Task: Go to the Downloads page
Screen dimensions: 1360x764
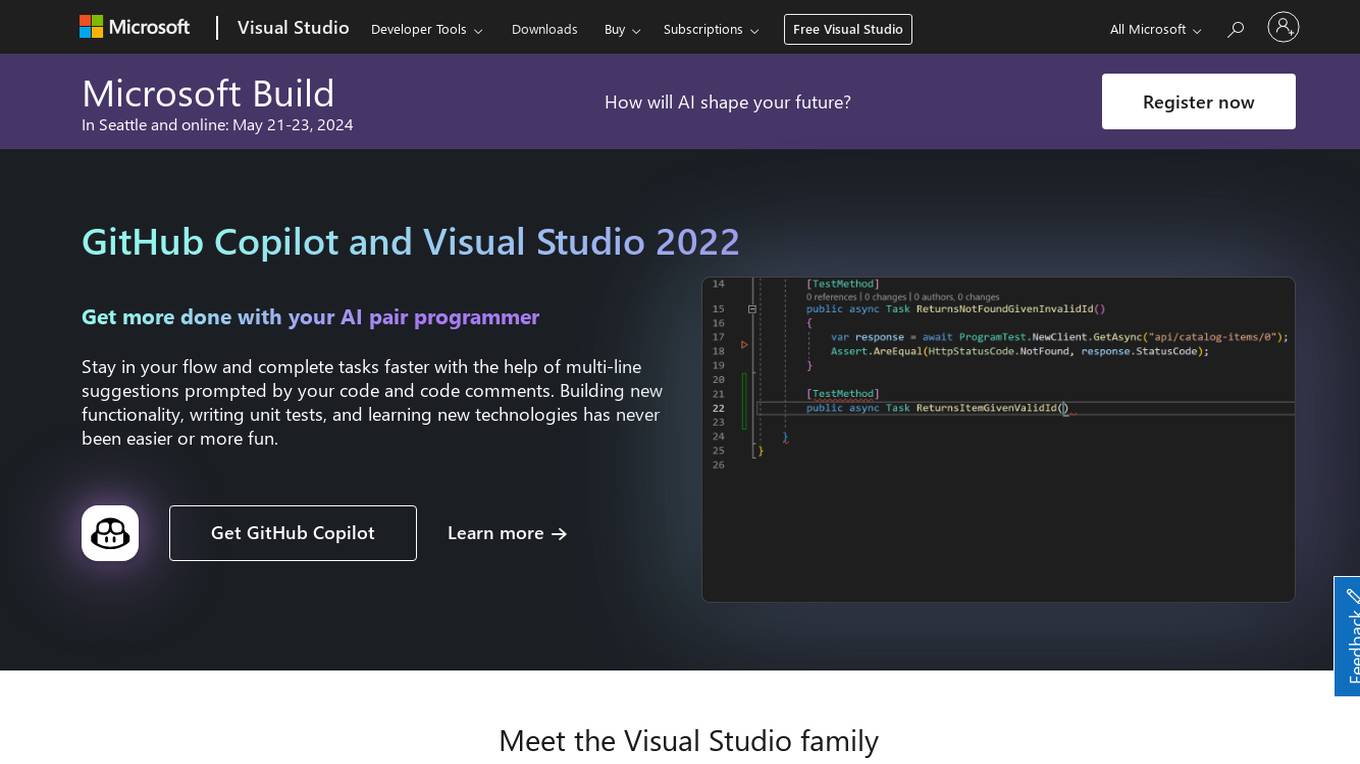Action: (544, 30)
